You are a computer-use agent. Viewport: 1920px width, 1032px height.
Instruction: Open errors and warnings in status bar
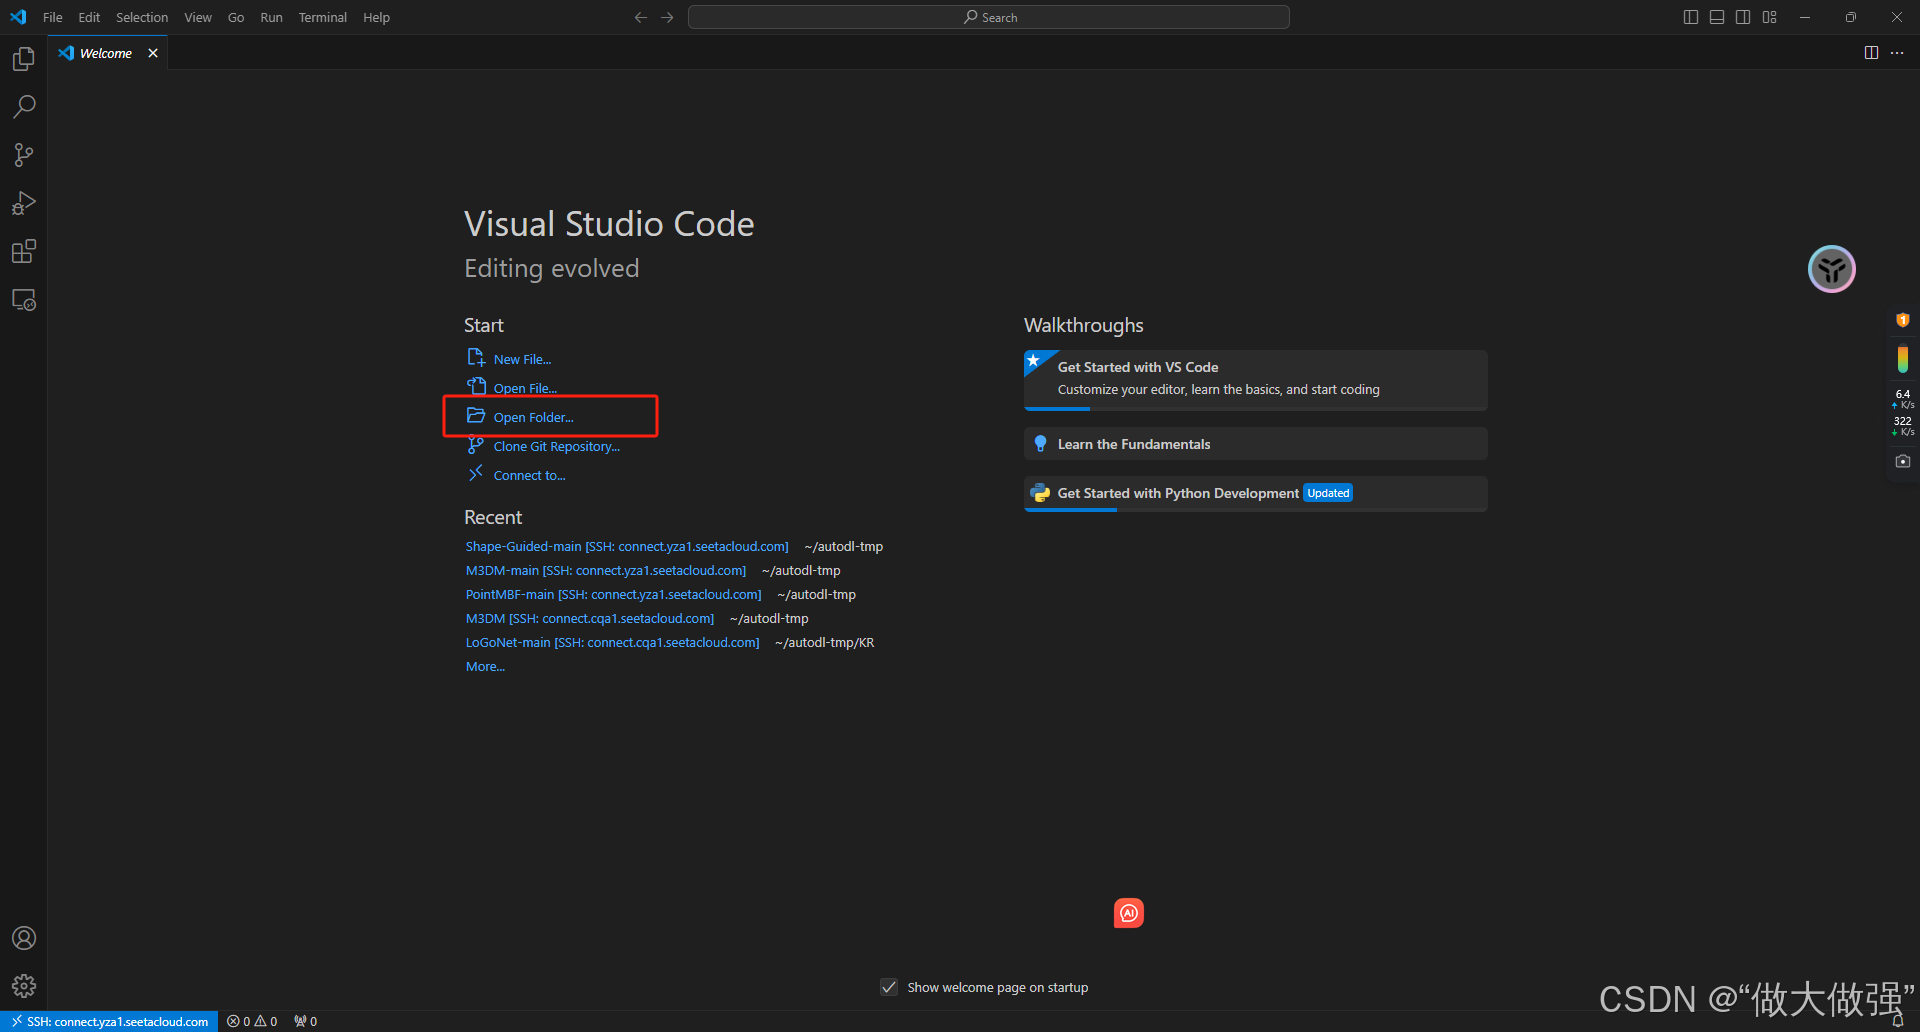pyautogui.click(x=252, y=1021)
